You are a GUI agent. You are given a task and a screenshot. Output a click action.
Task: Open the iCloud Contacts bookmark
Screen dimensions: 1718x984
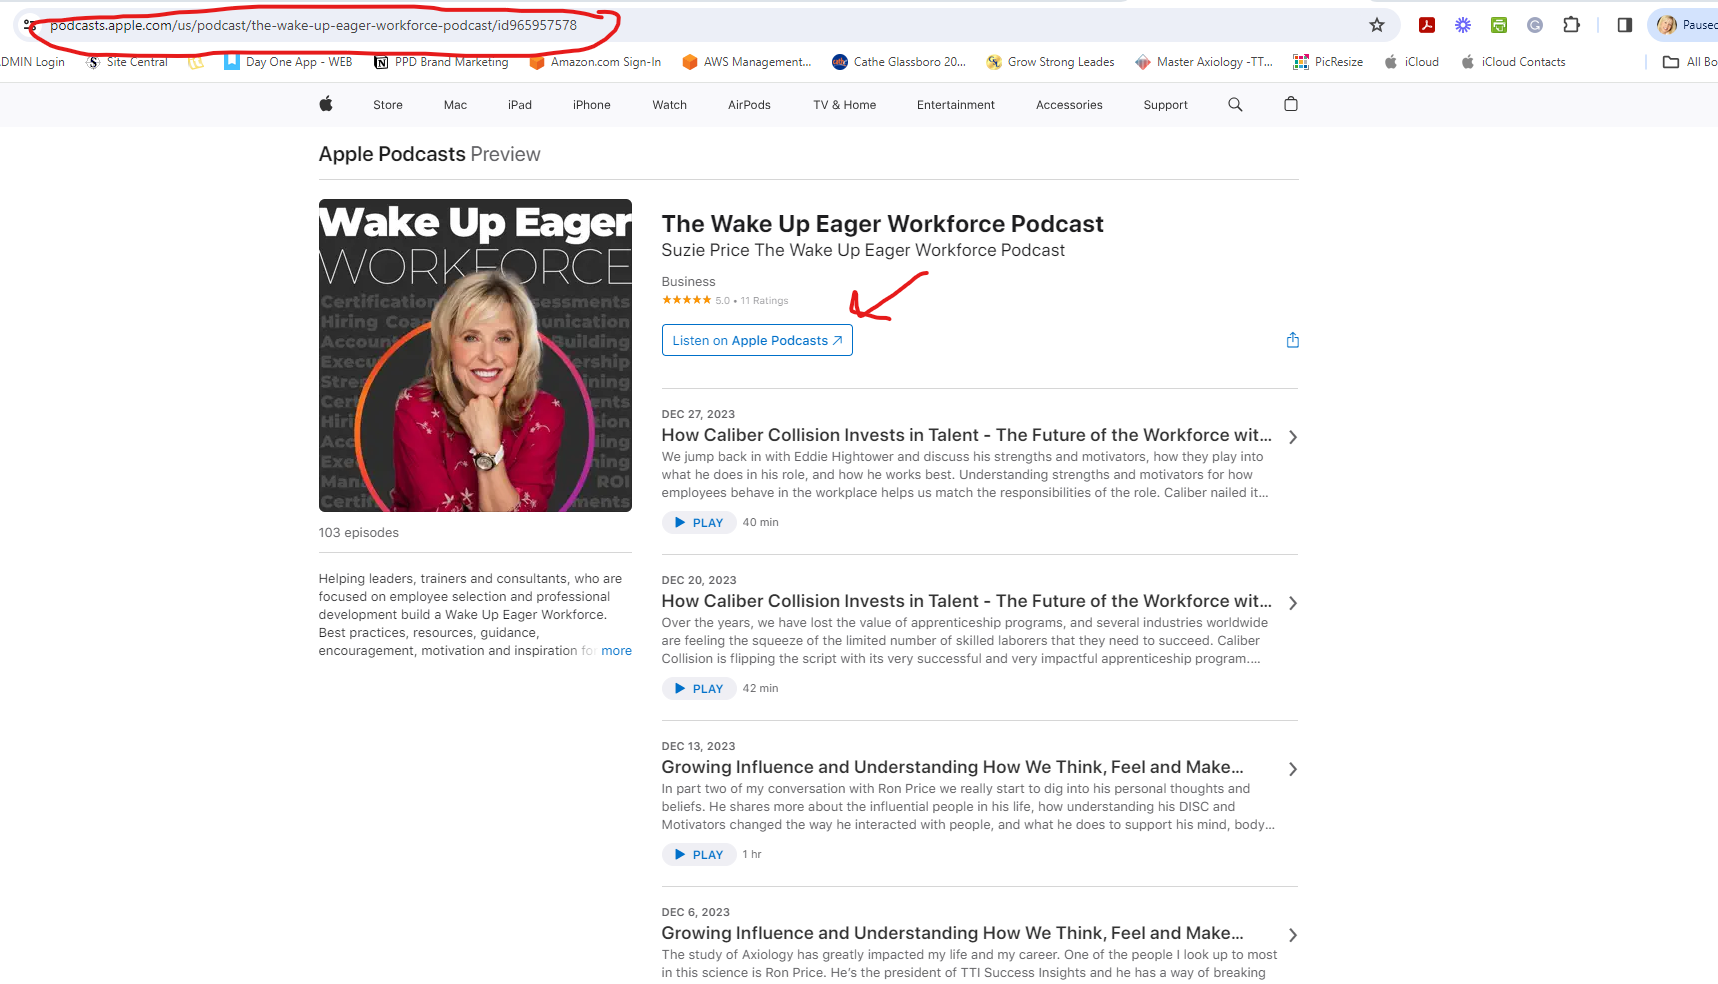tap(1513, 62)
